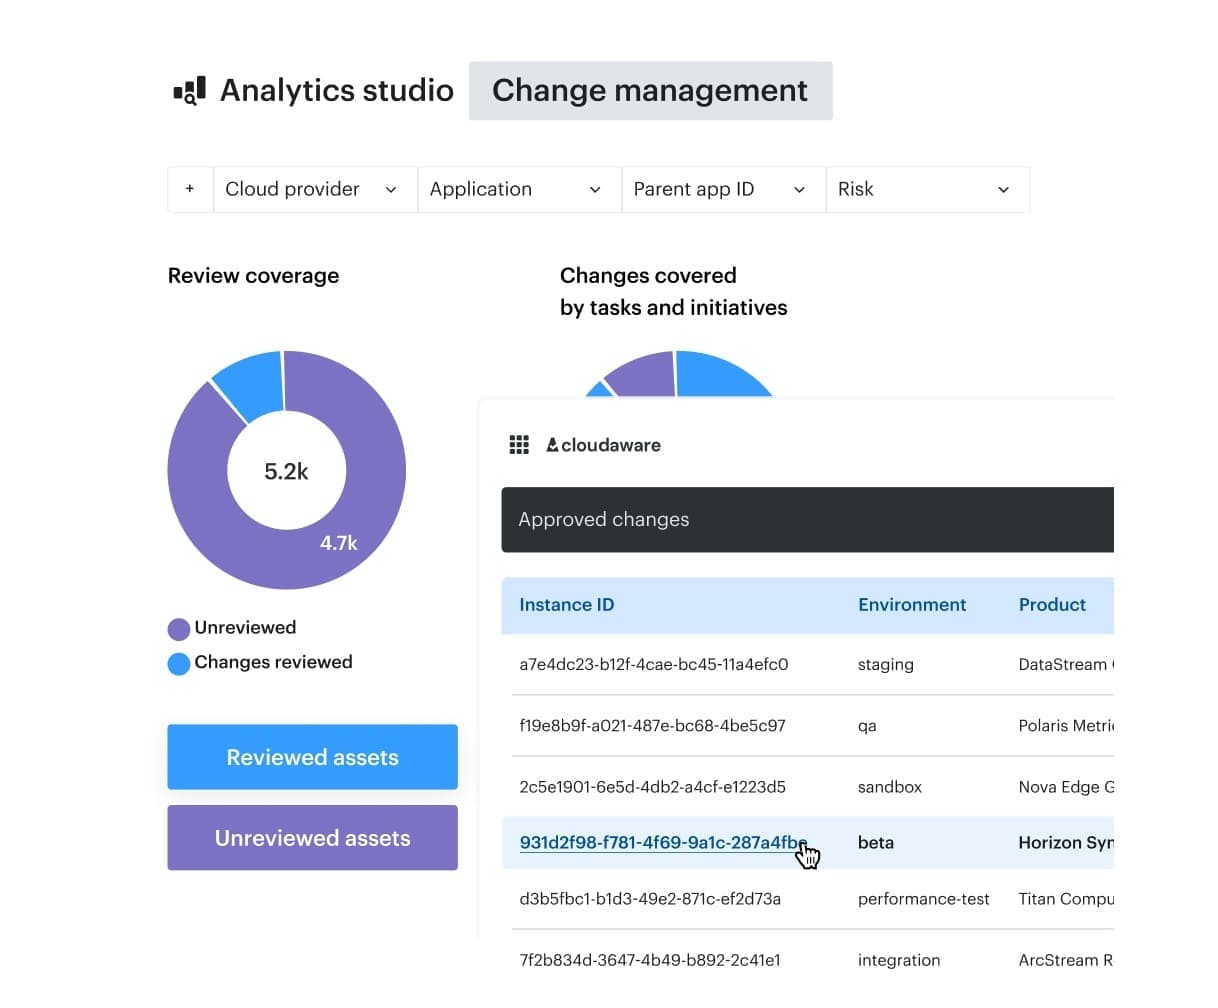Sort by Instance ID column header
The height and width of the screenshot is (1008, 1218).
coord(566,605)
